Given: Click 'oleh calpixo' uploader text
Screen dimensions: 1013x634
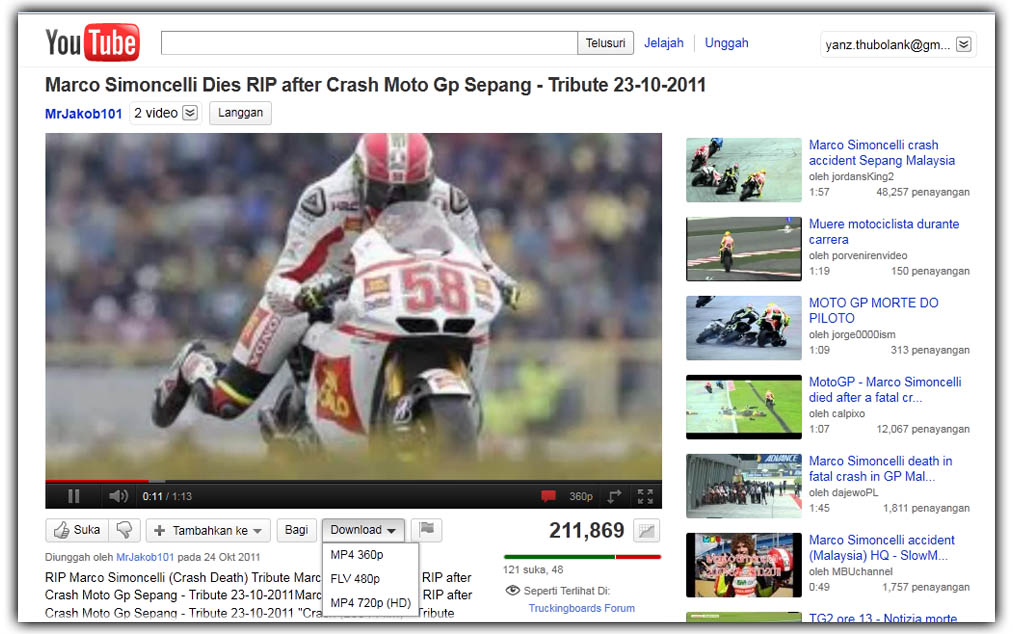Looking at the screenshot, I should pos(837,414).
